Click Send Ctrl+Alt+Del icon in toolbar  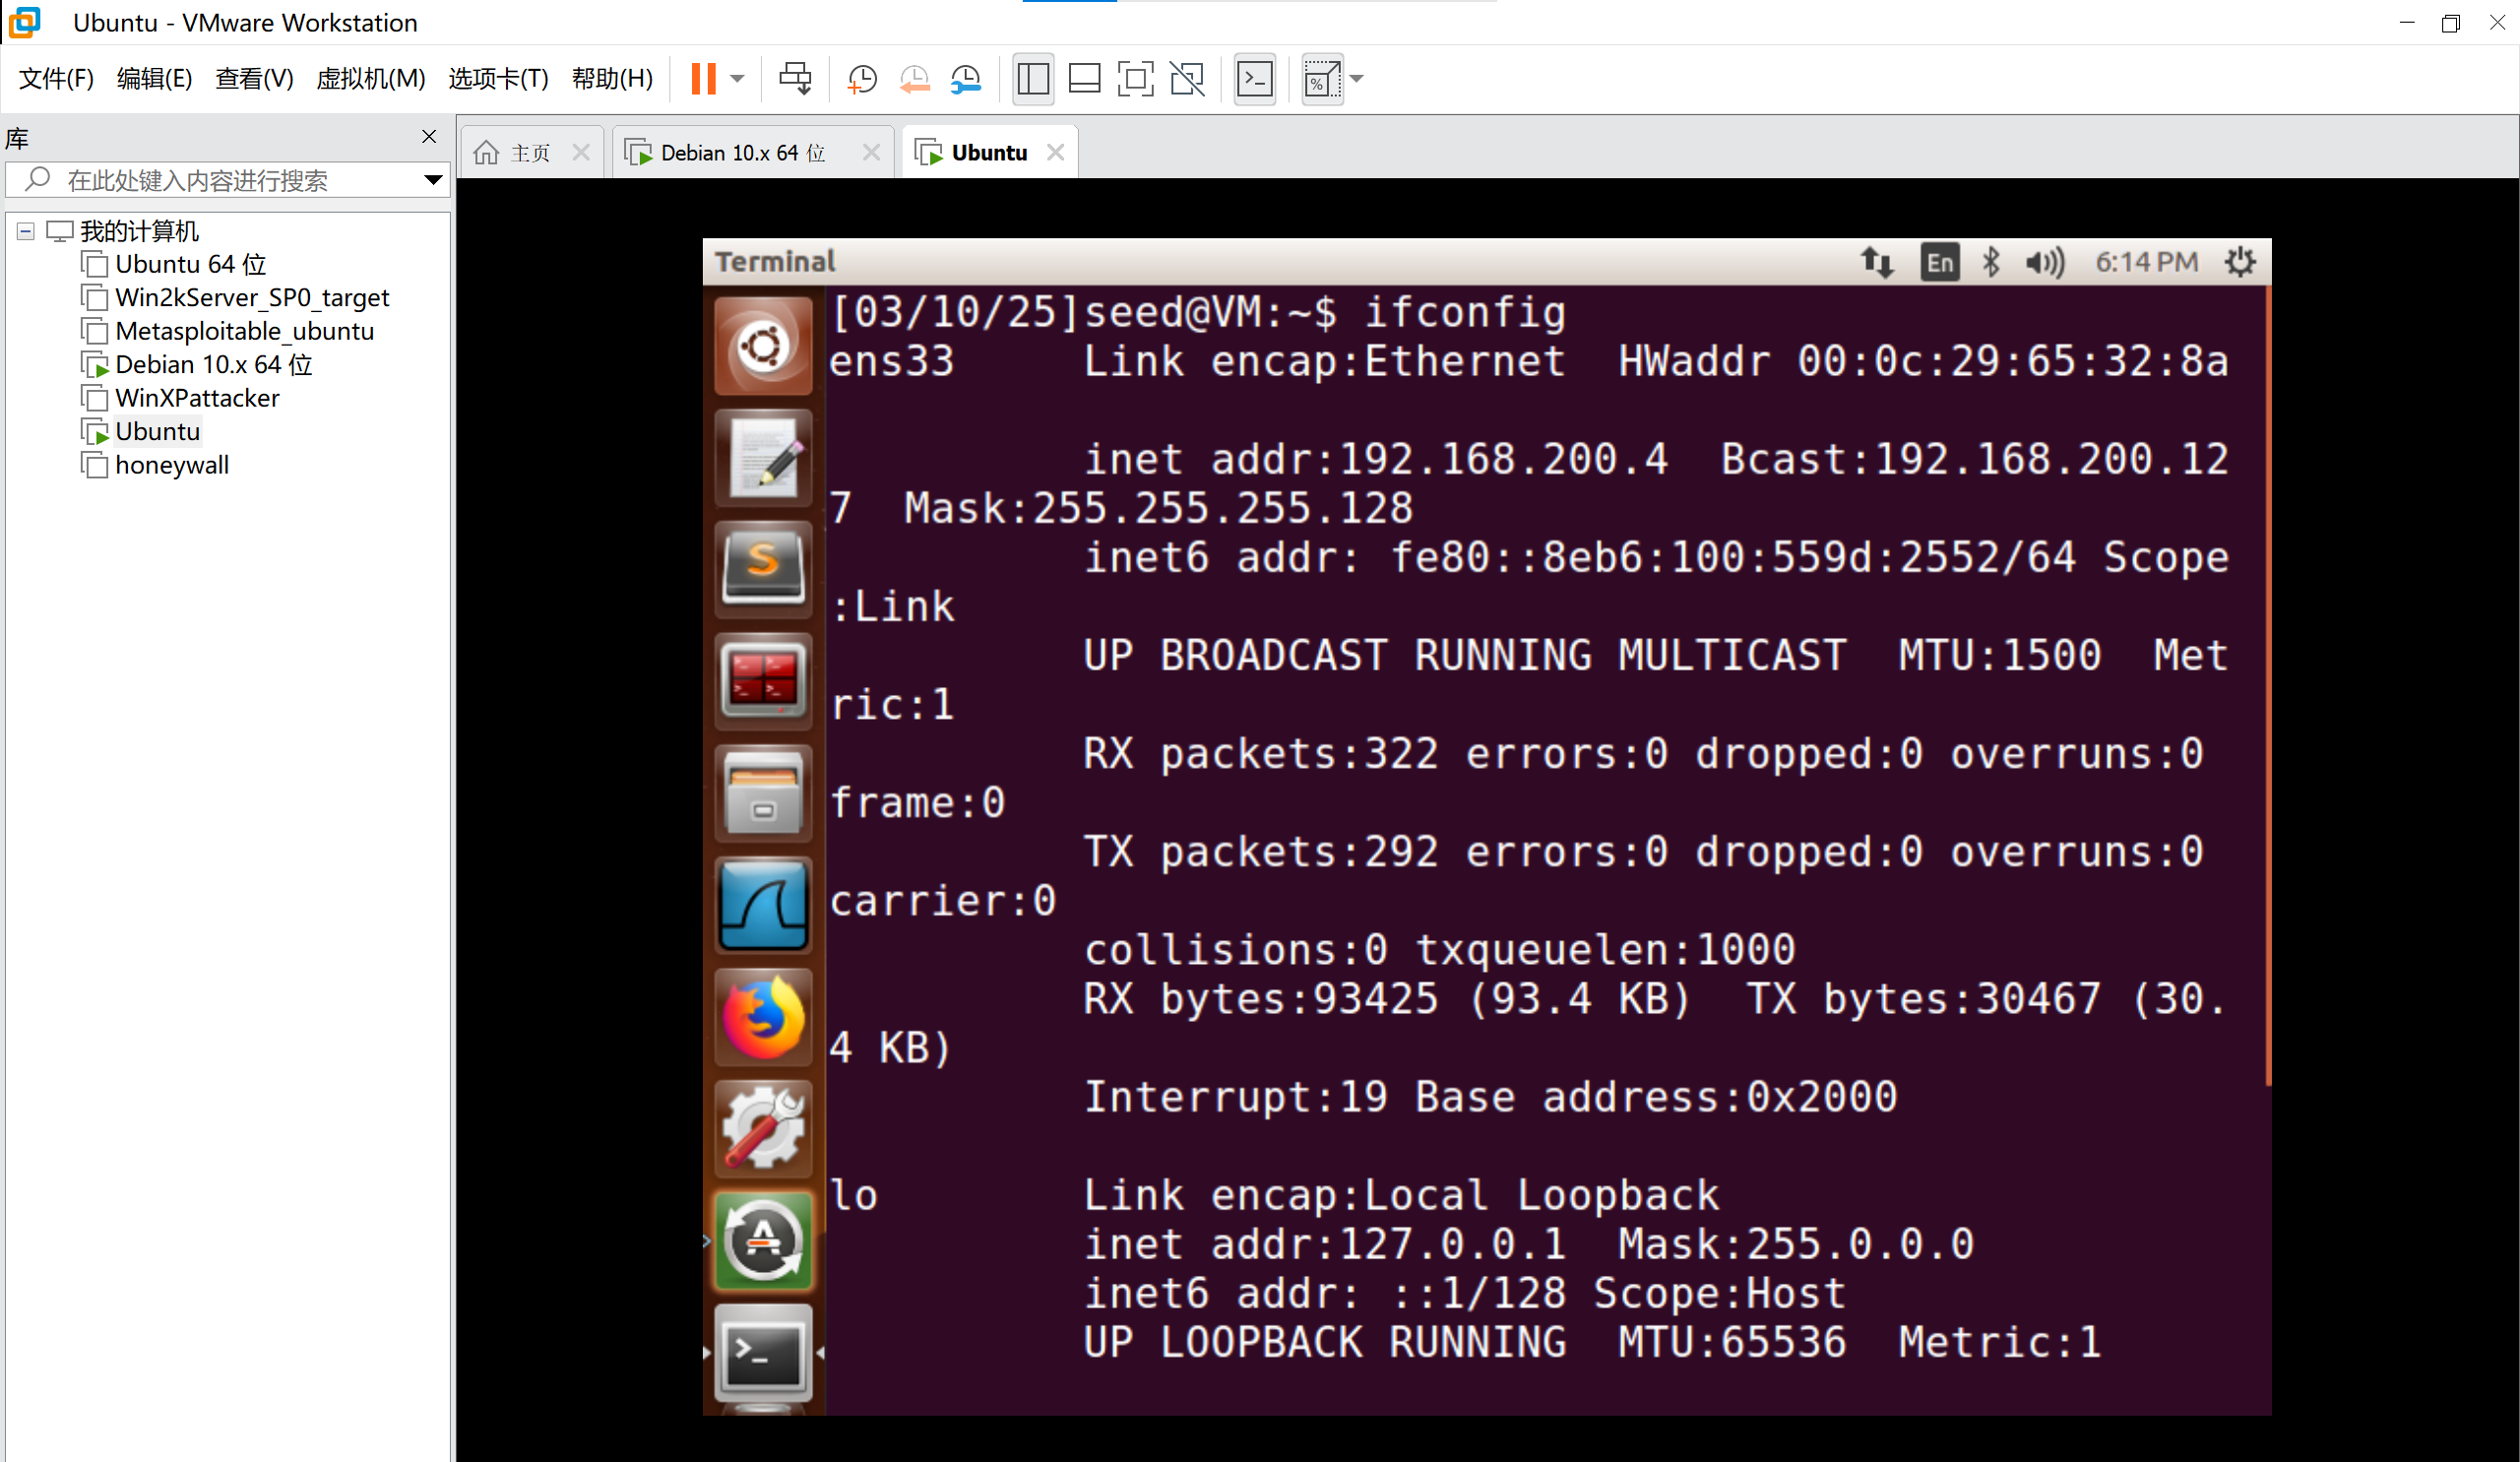[x=795, y=78]
